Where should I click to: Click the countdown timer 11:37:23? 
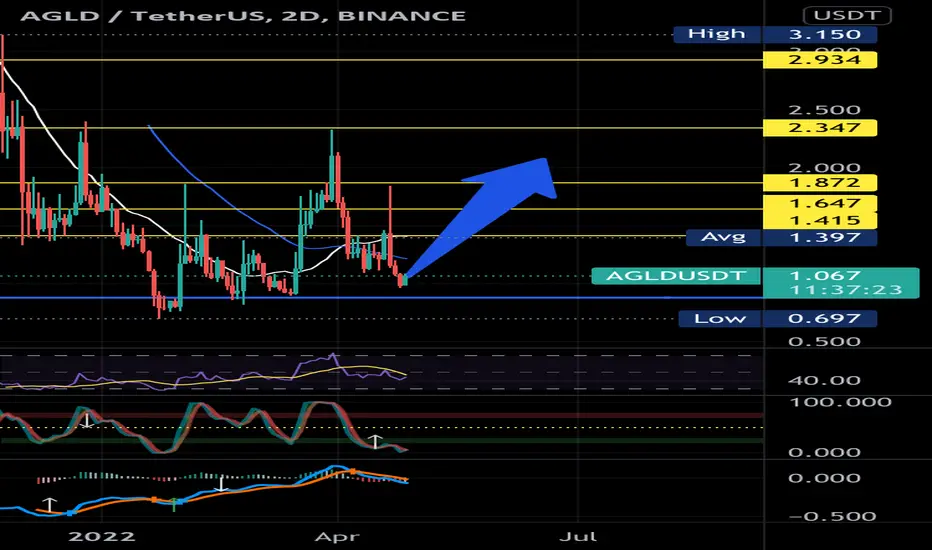(846, 290)
